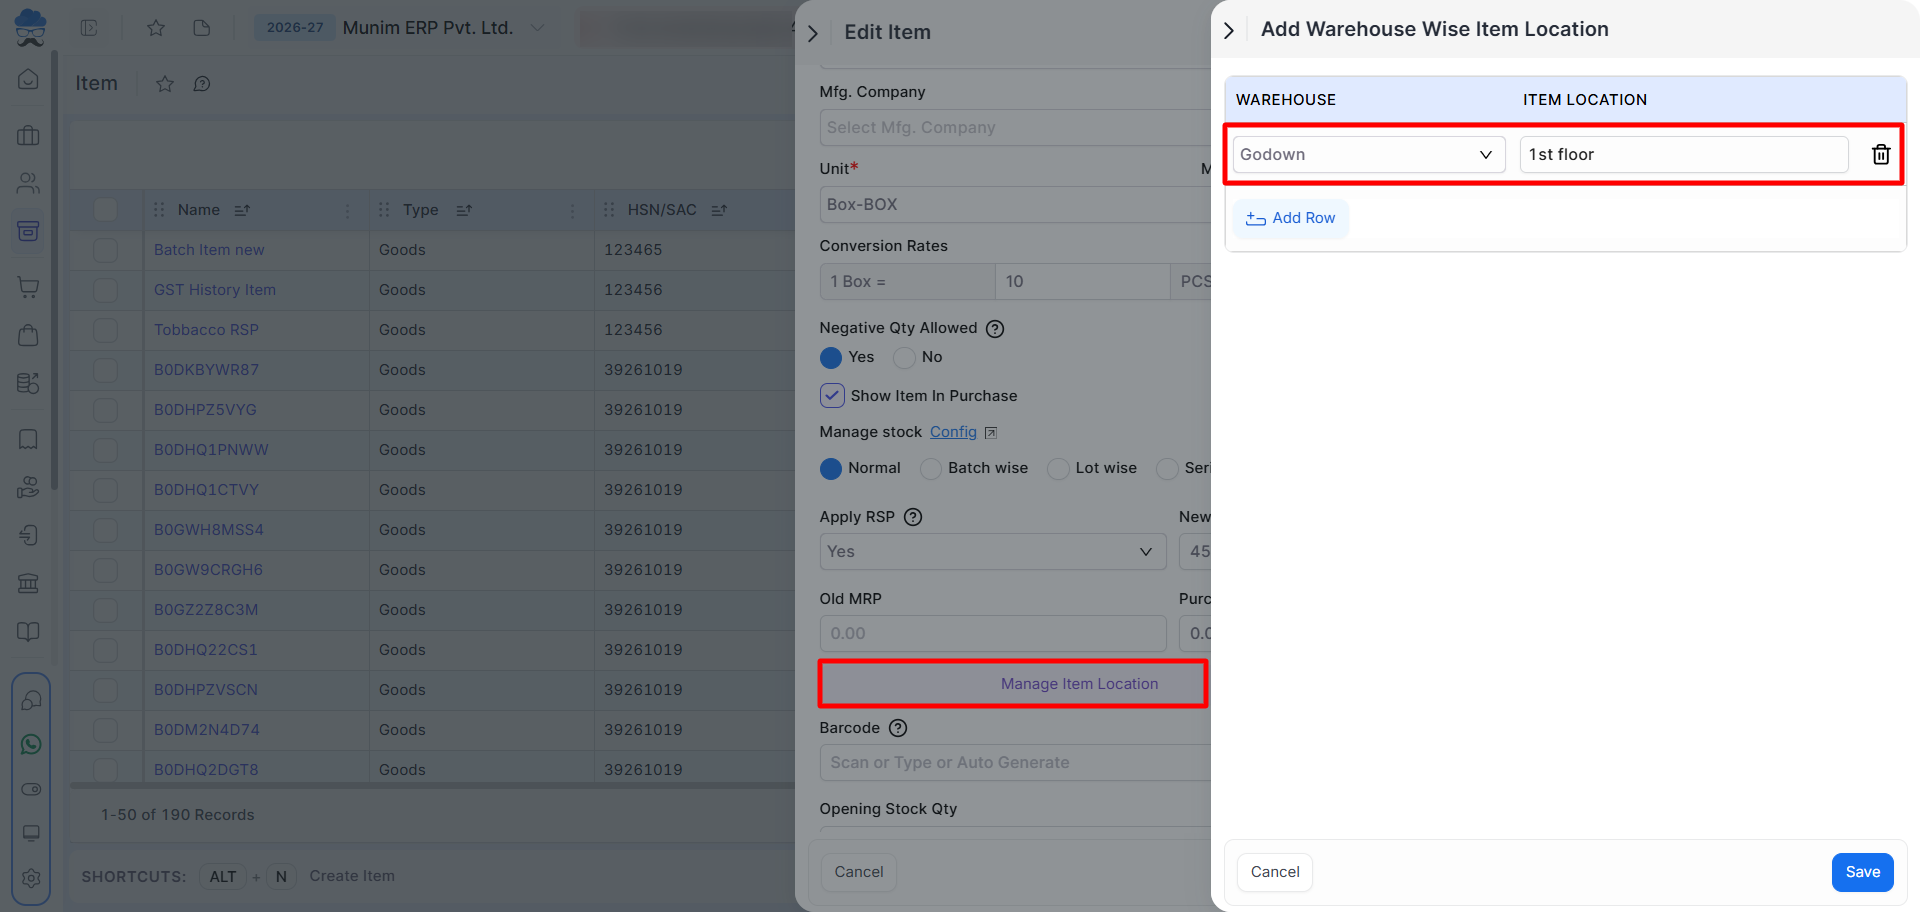Click the conversion rate 10 field
1920x912 pixels.
pyautogui.click(x=1082, y=282)
